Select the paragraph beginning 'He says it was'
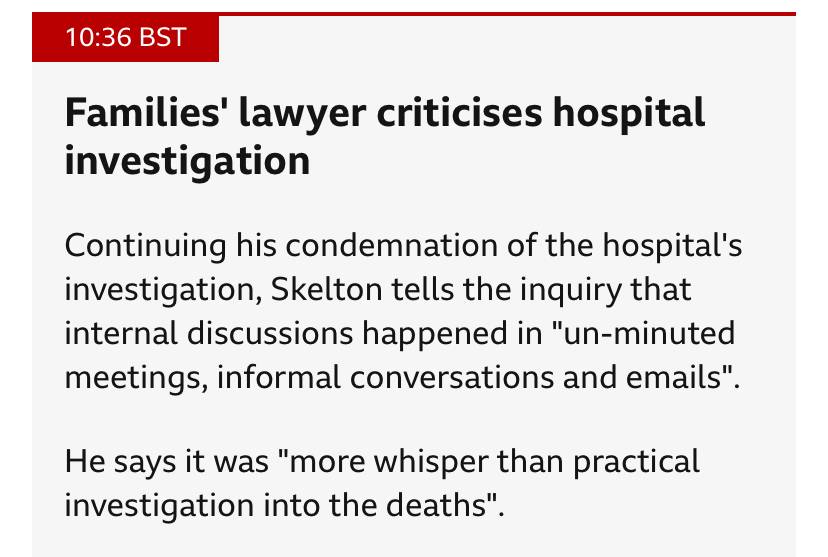 tap(382, 483)
